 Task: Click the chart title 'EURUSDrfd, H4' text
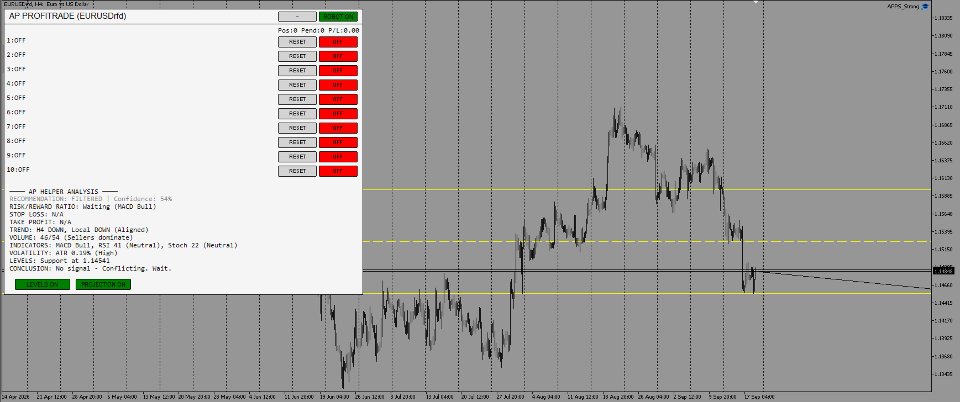point(23,4)
